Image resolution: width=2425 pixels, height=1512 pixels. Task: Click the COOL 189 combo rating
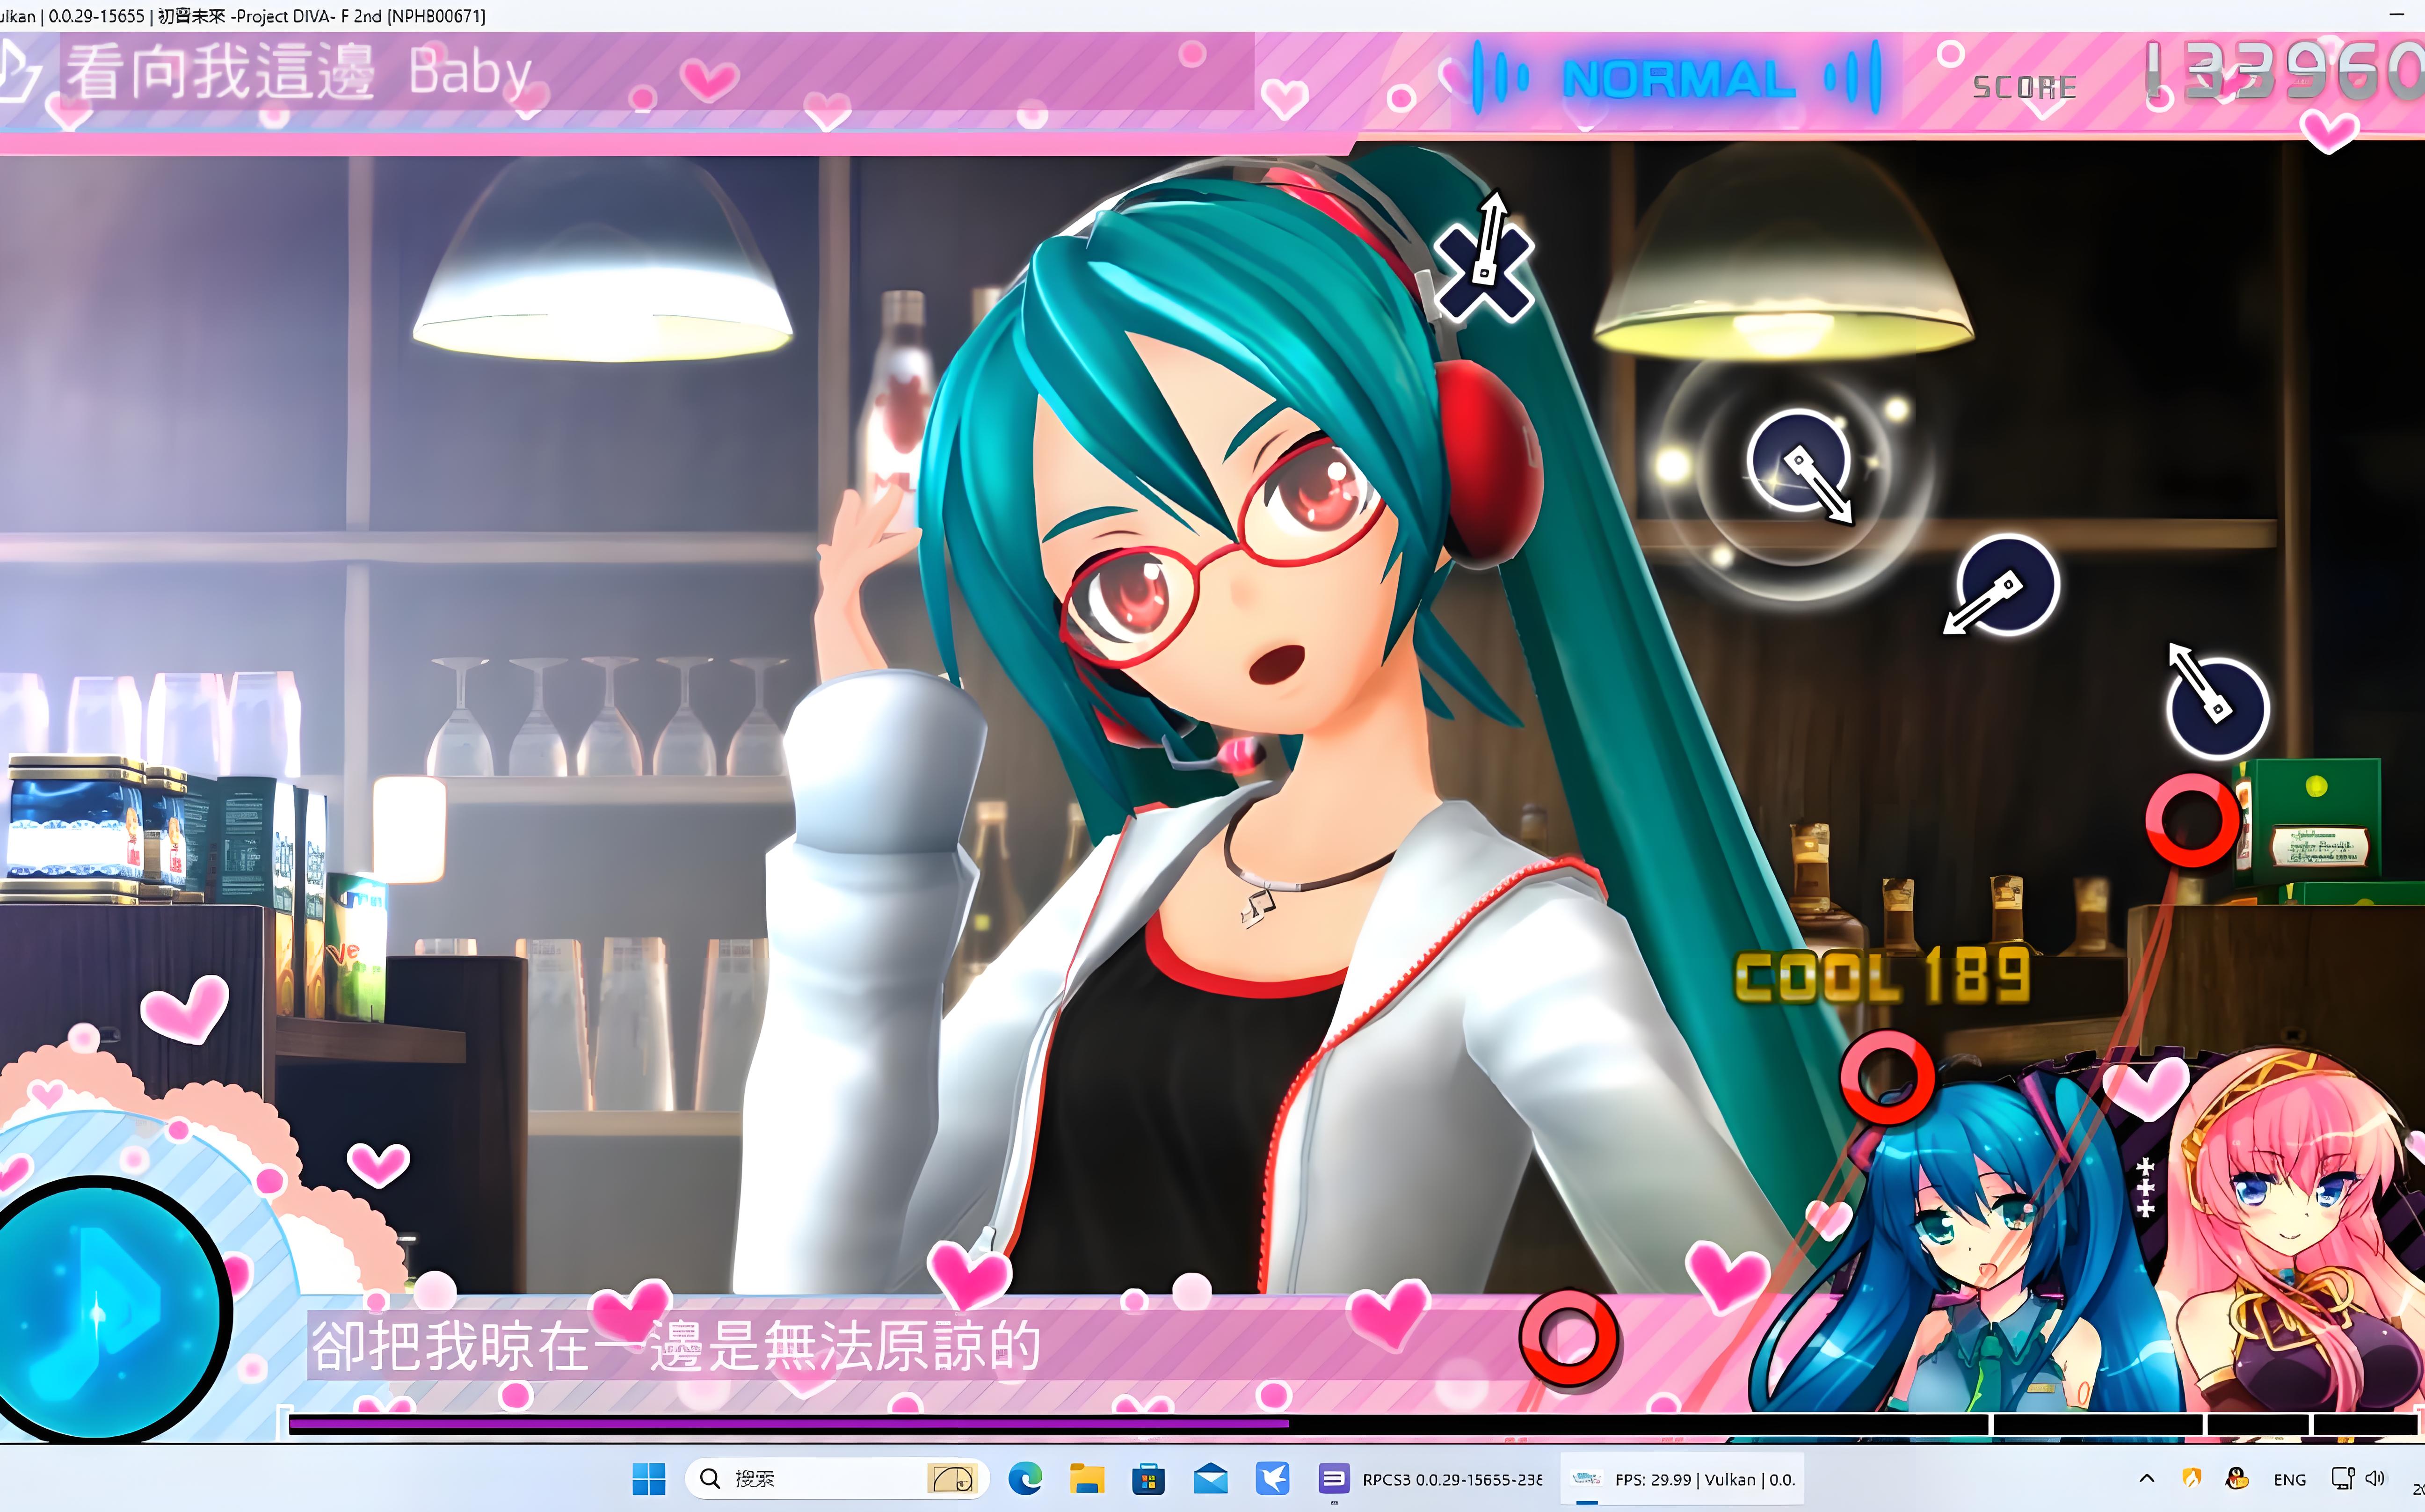click(1882, 976)
